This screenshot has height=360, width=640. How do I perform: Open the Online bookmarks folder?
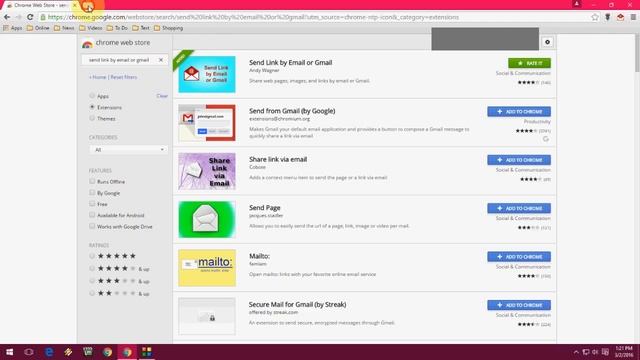38,28
